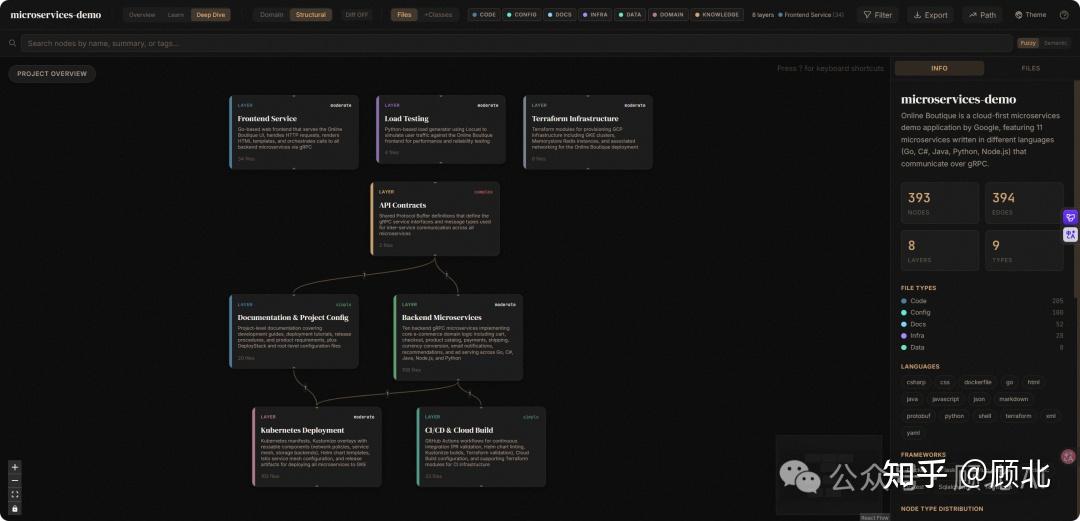Viewport: 1080px width, 521px height.
Task: Select the Deep Dive mode
Action: pos(211,14)
